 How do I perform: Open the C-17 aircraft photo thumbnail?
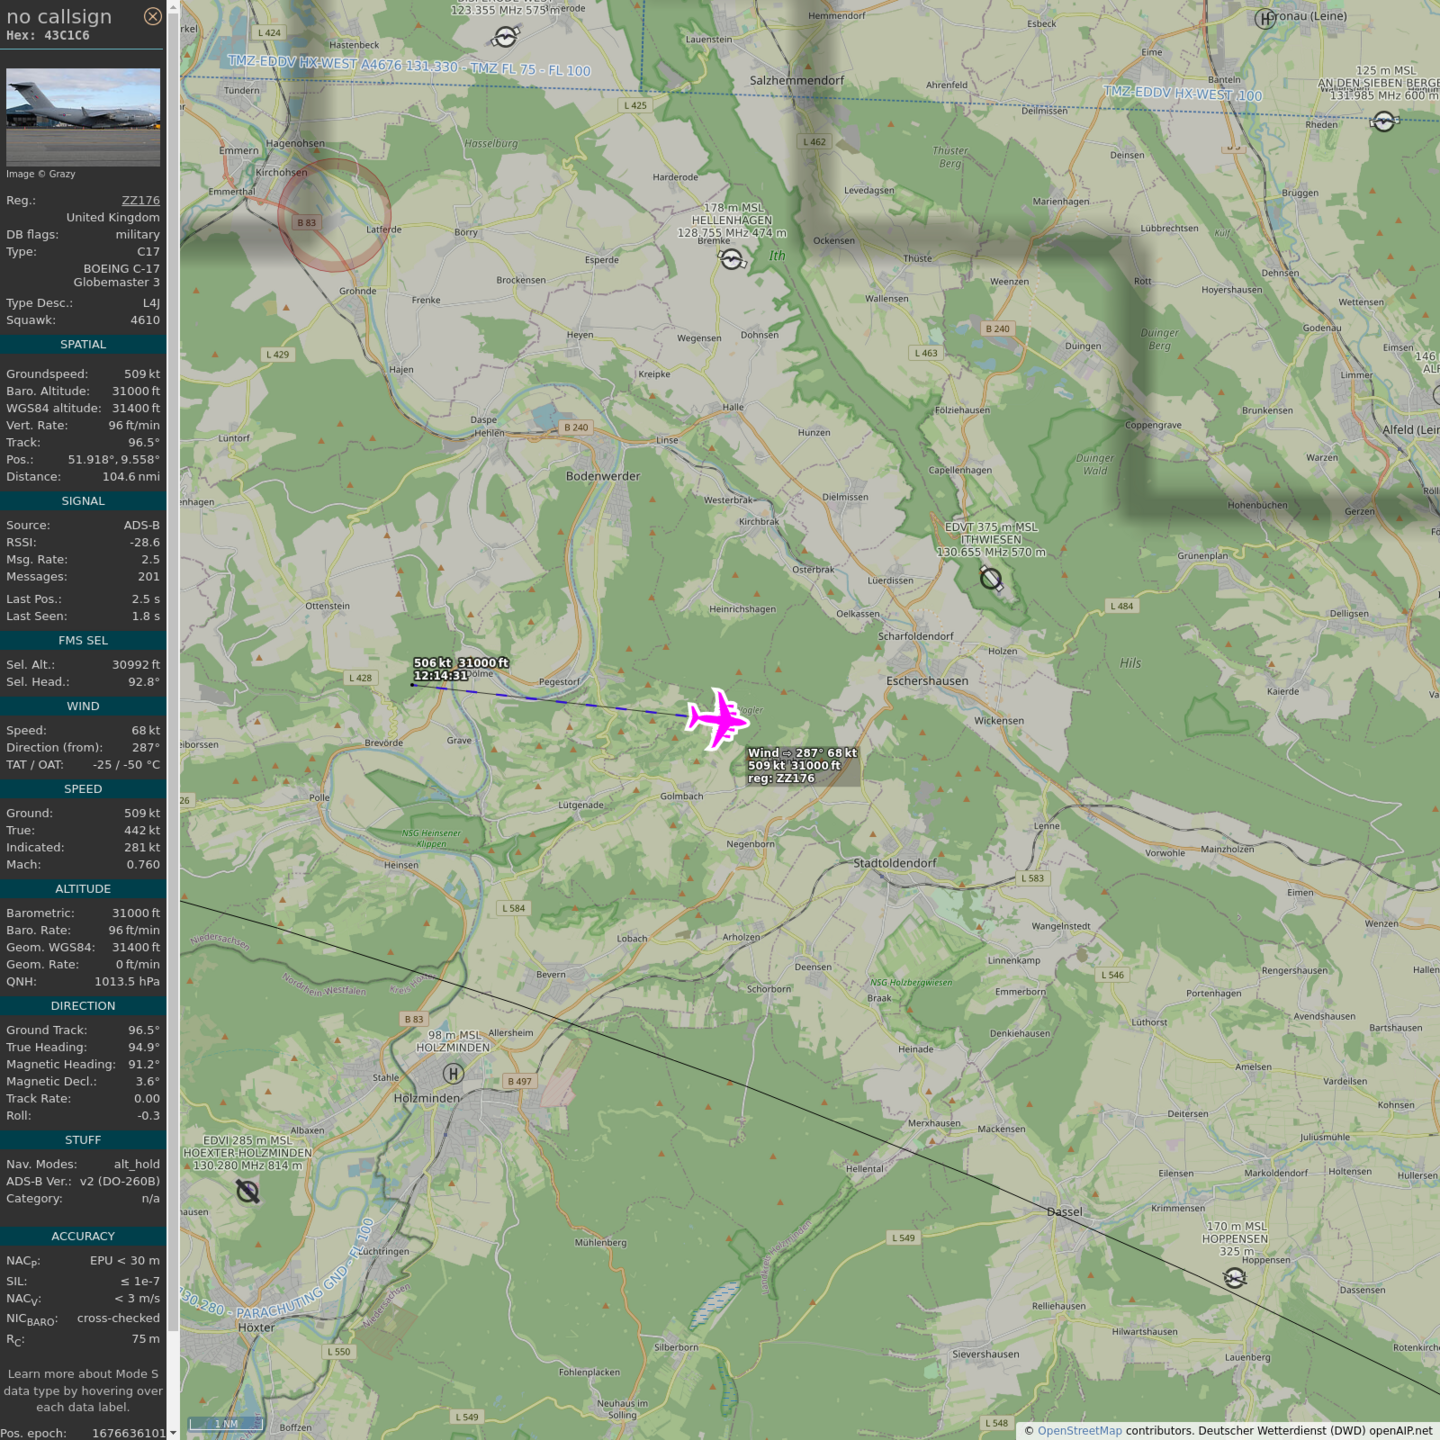(x=83, y=117)
